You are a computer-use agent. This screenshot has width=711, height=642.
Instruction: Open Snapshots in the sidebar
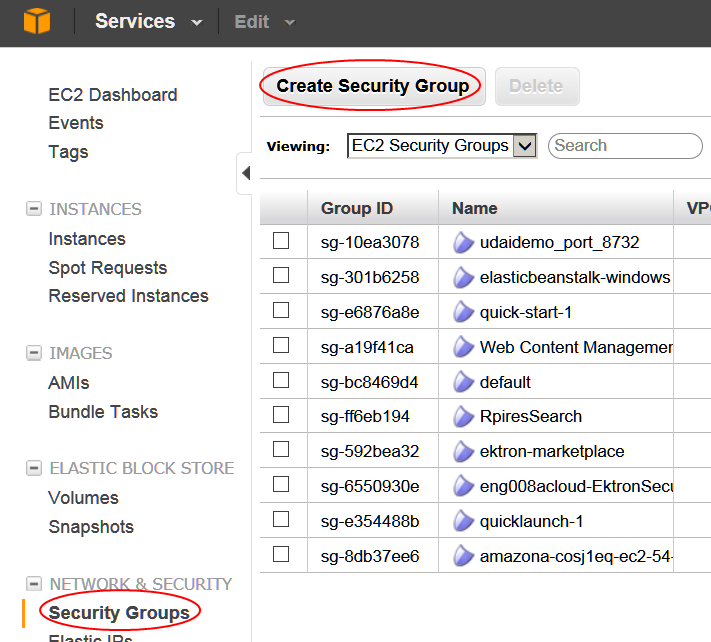point(91,527)
